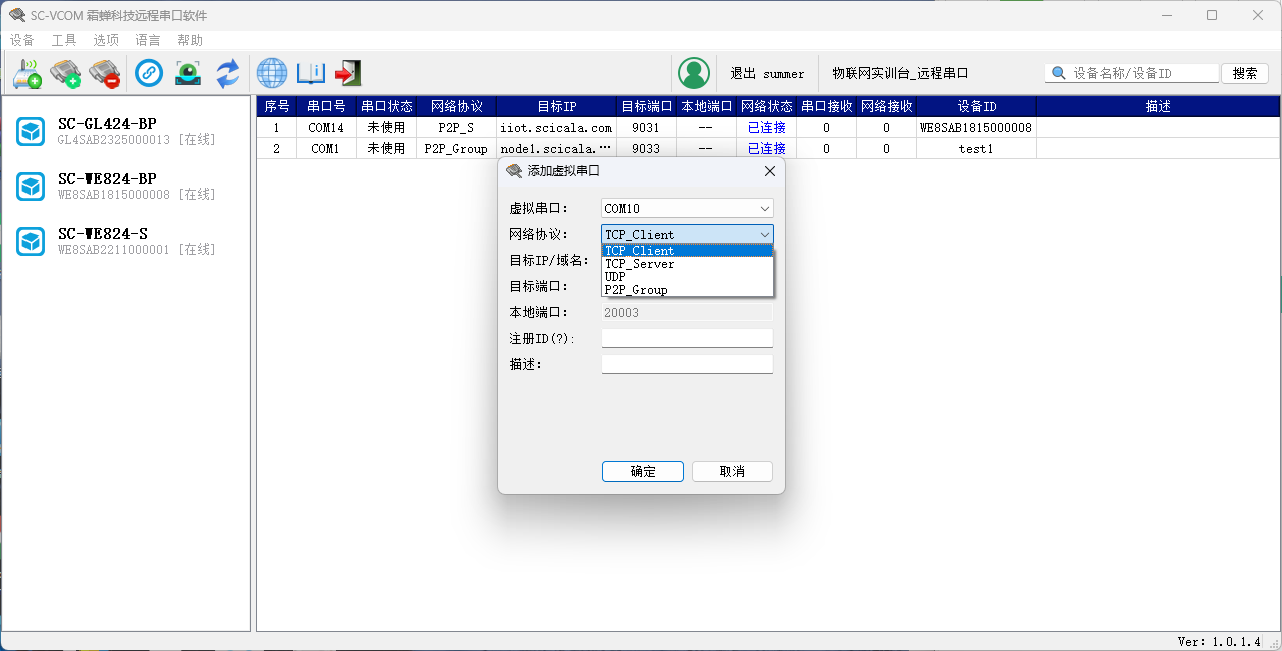Click the blue chain link icon
Screen dimensions: 1282x651
click(x=149, y=73)
